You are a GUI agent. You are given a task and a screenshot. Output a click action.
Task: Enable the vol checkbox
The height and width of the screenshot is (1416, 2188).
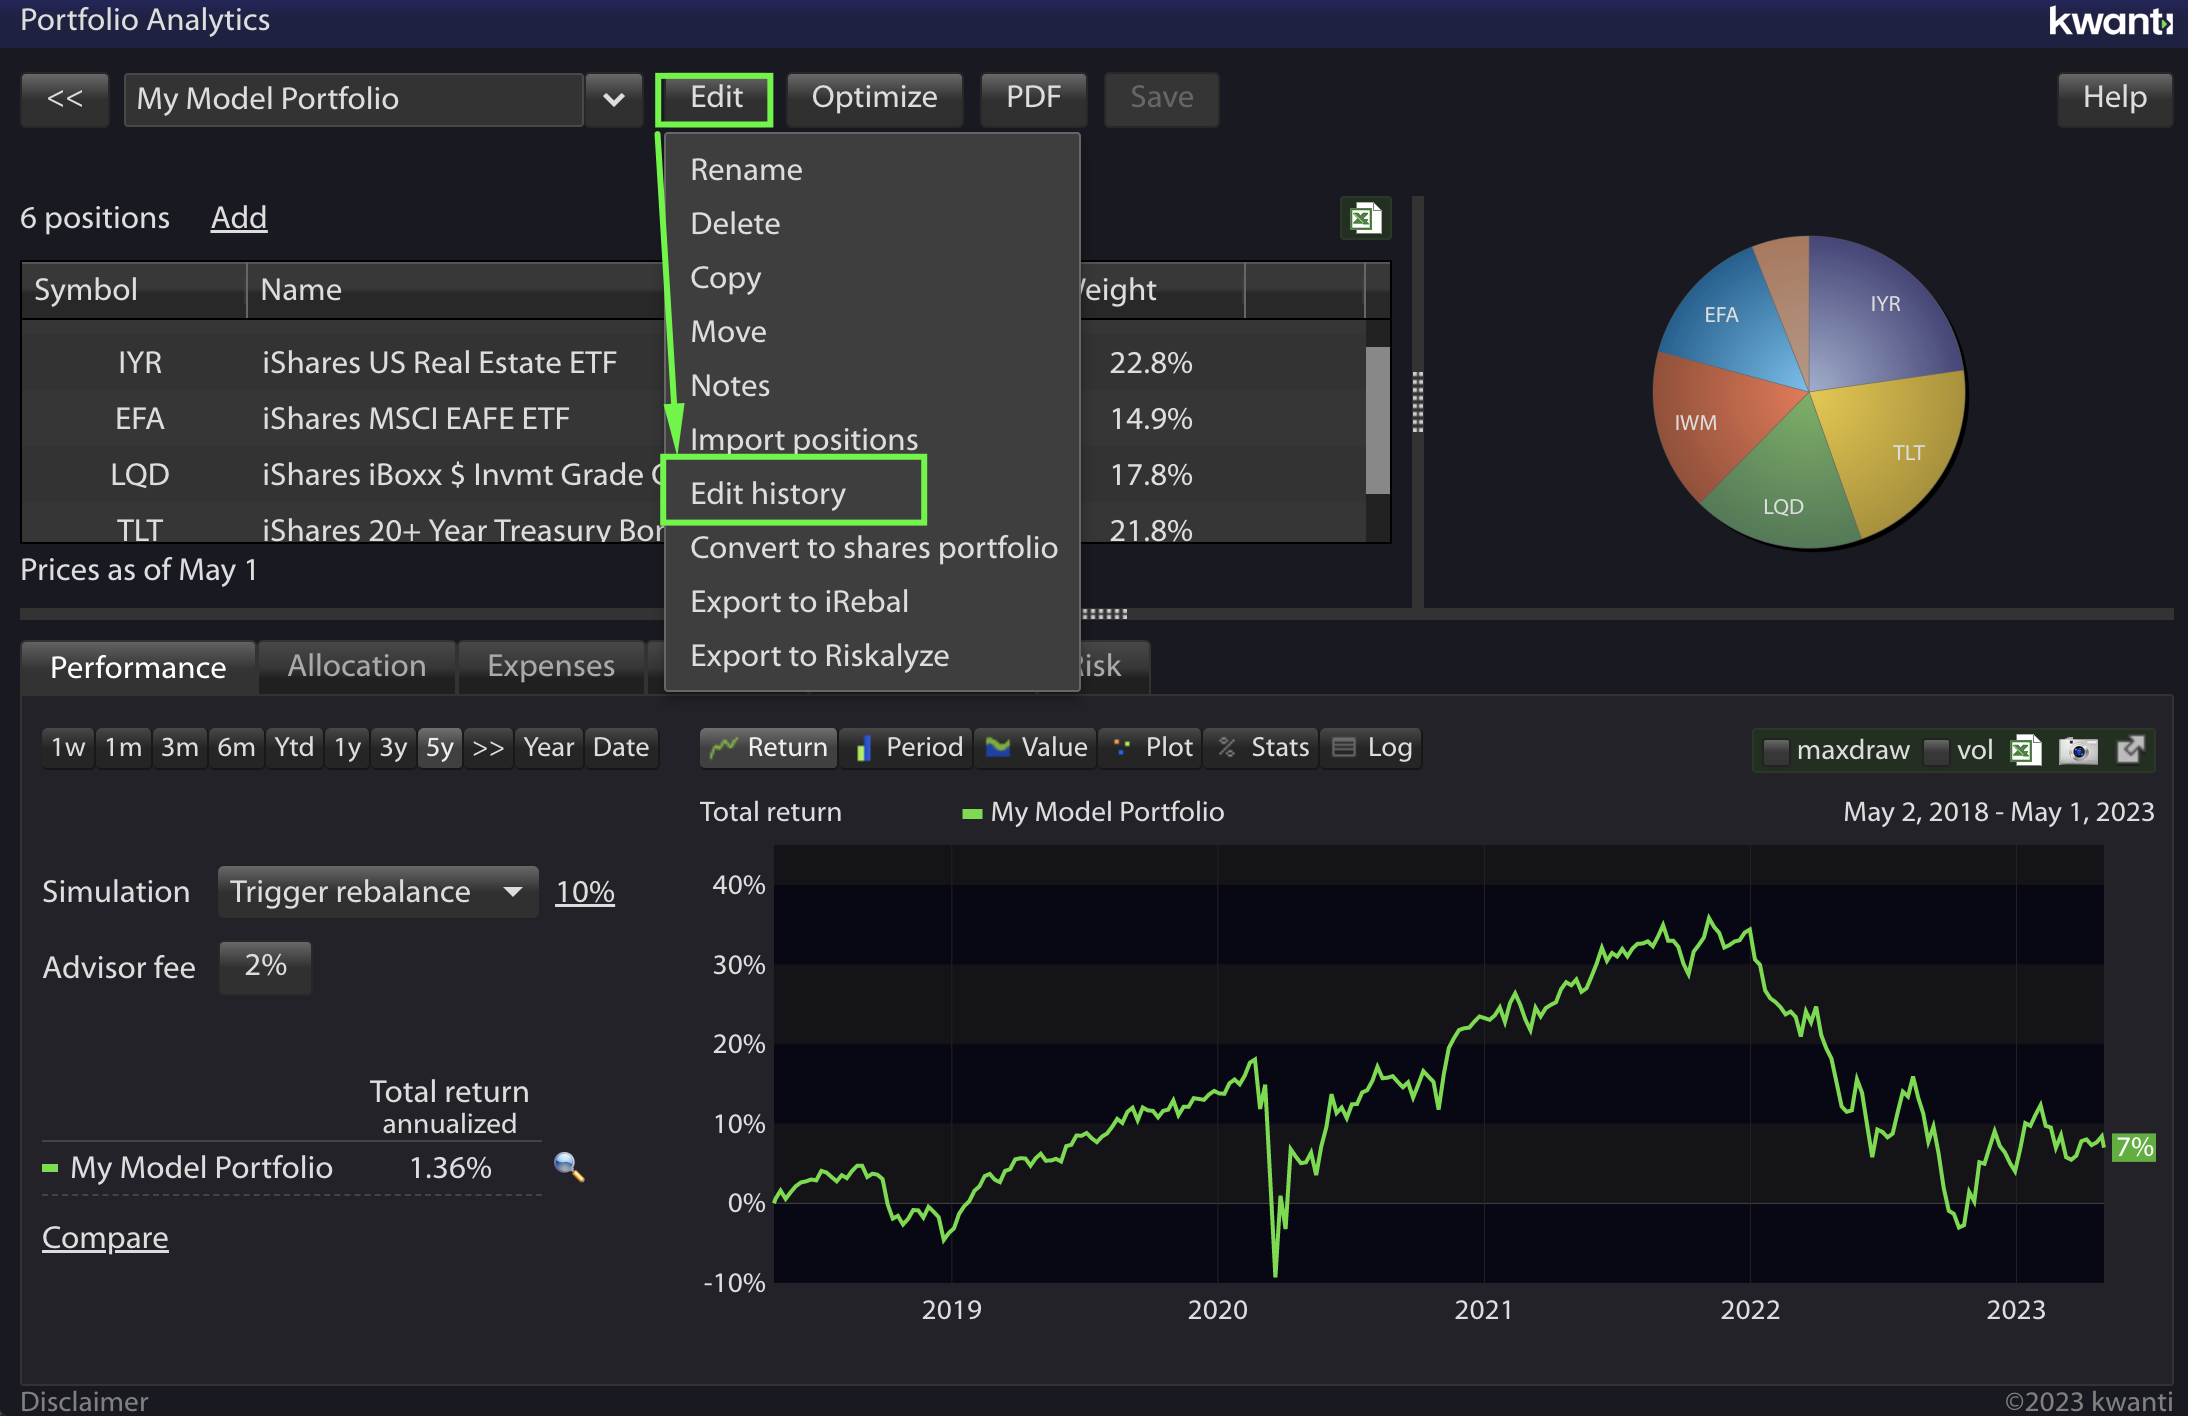[1937, 750]
